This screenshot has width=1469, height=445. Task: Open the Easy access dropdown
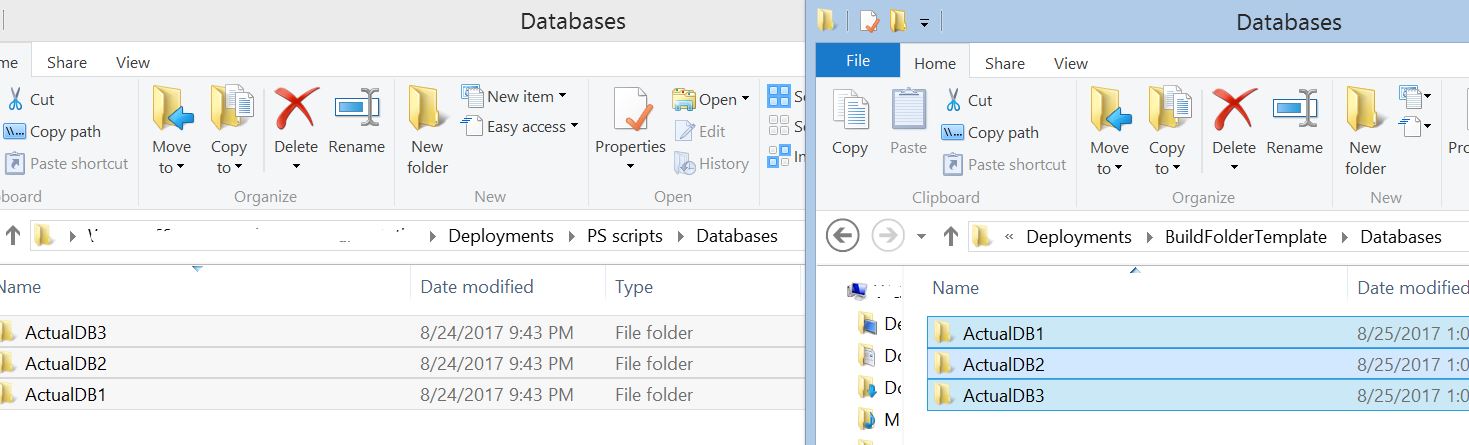pyautogui.click(x=574, y=127)
